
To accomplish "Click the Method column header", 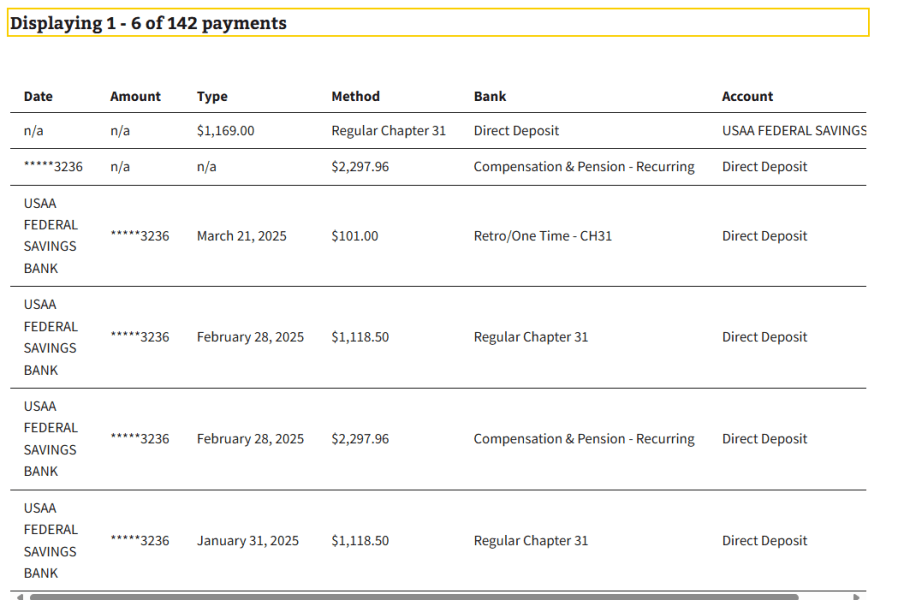I will (356, 96).
